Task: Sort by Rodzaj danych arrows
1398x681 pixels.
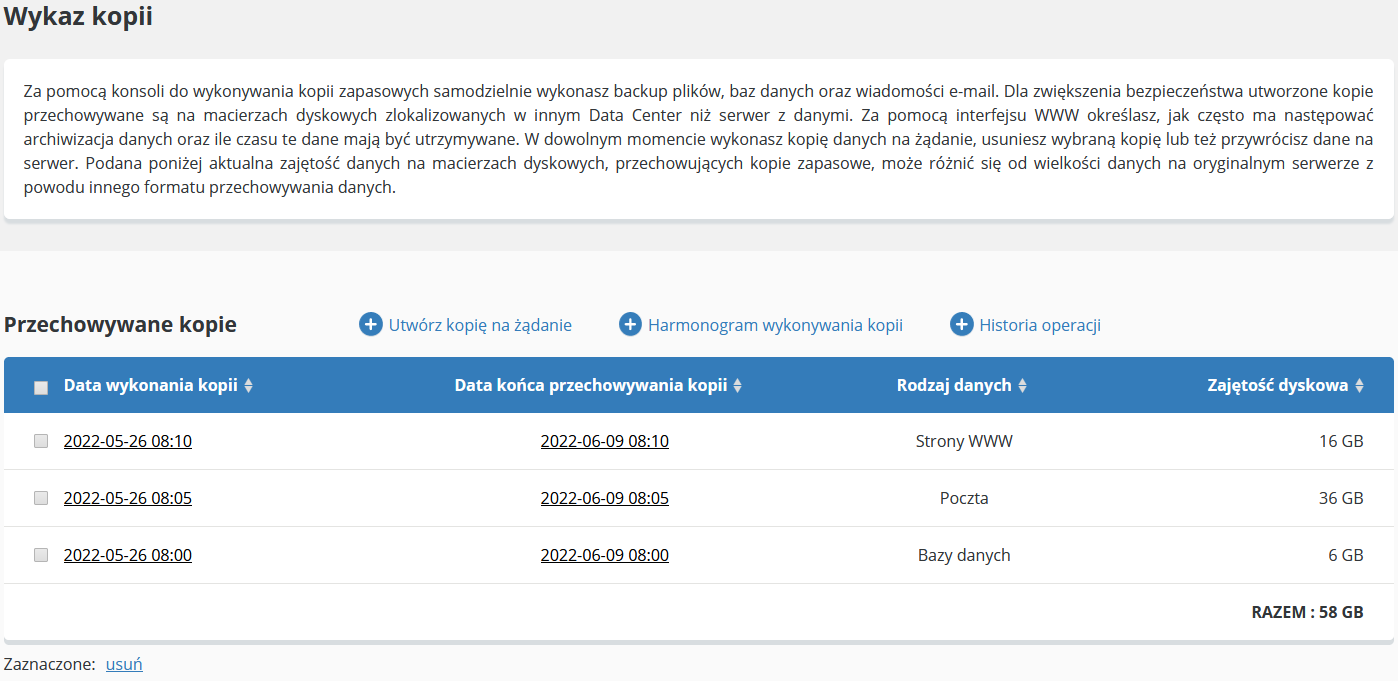Action: pos(1023,386)
